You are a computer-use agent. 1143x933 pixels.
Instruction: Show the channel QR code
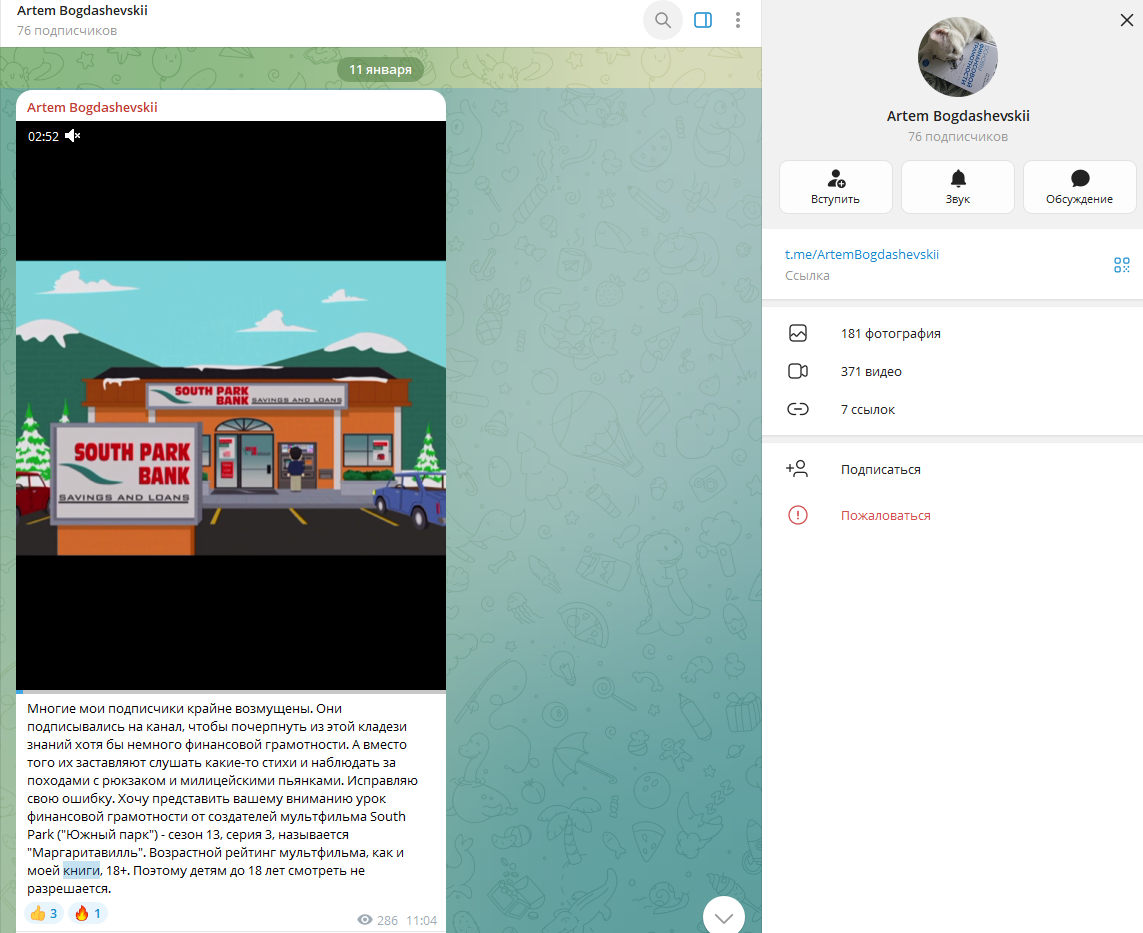[1122, 265]
